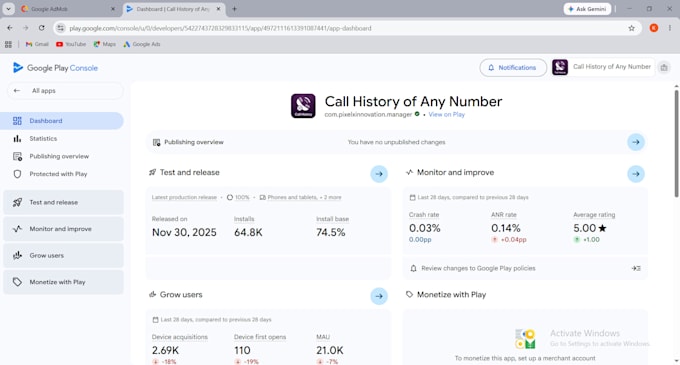Image resolution: width=680 pixels, height=365 pixels.
Task: Open Publishing overview card arrow
Action: [636, 142]
